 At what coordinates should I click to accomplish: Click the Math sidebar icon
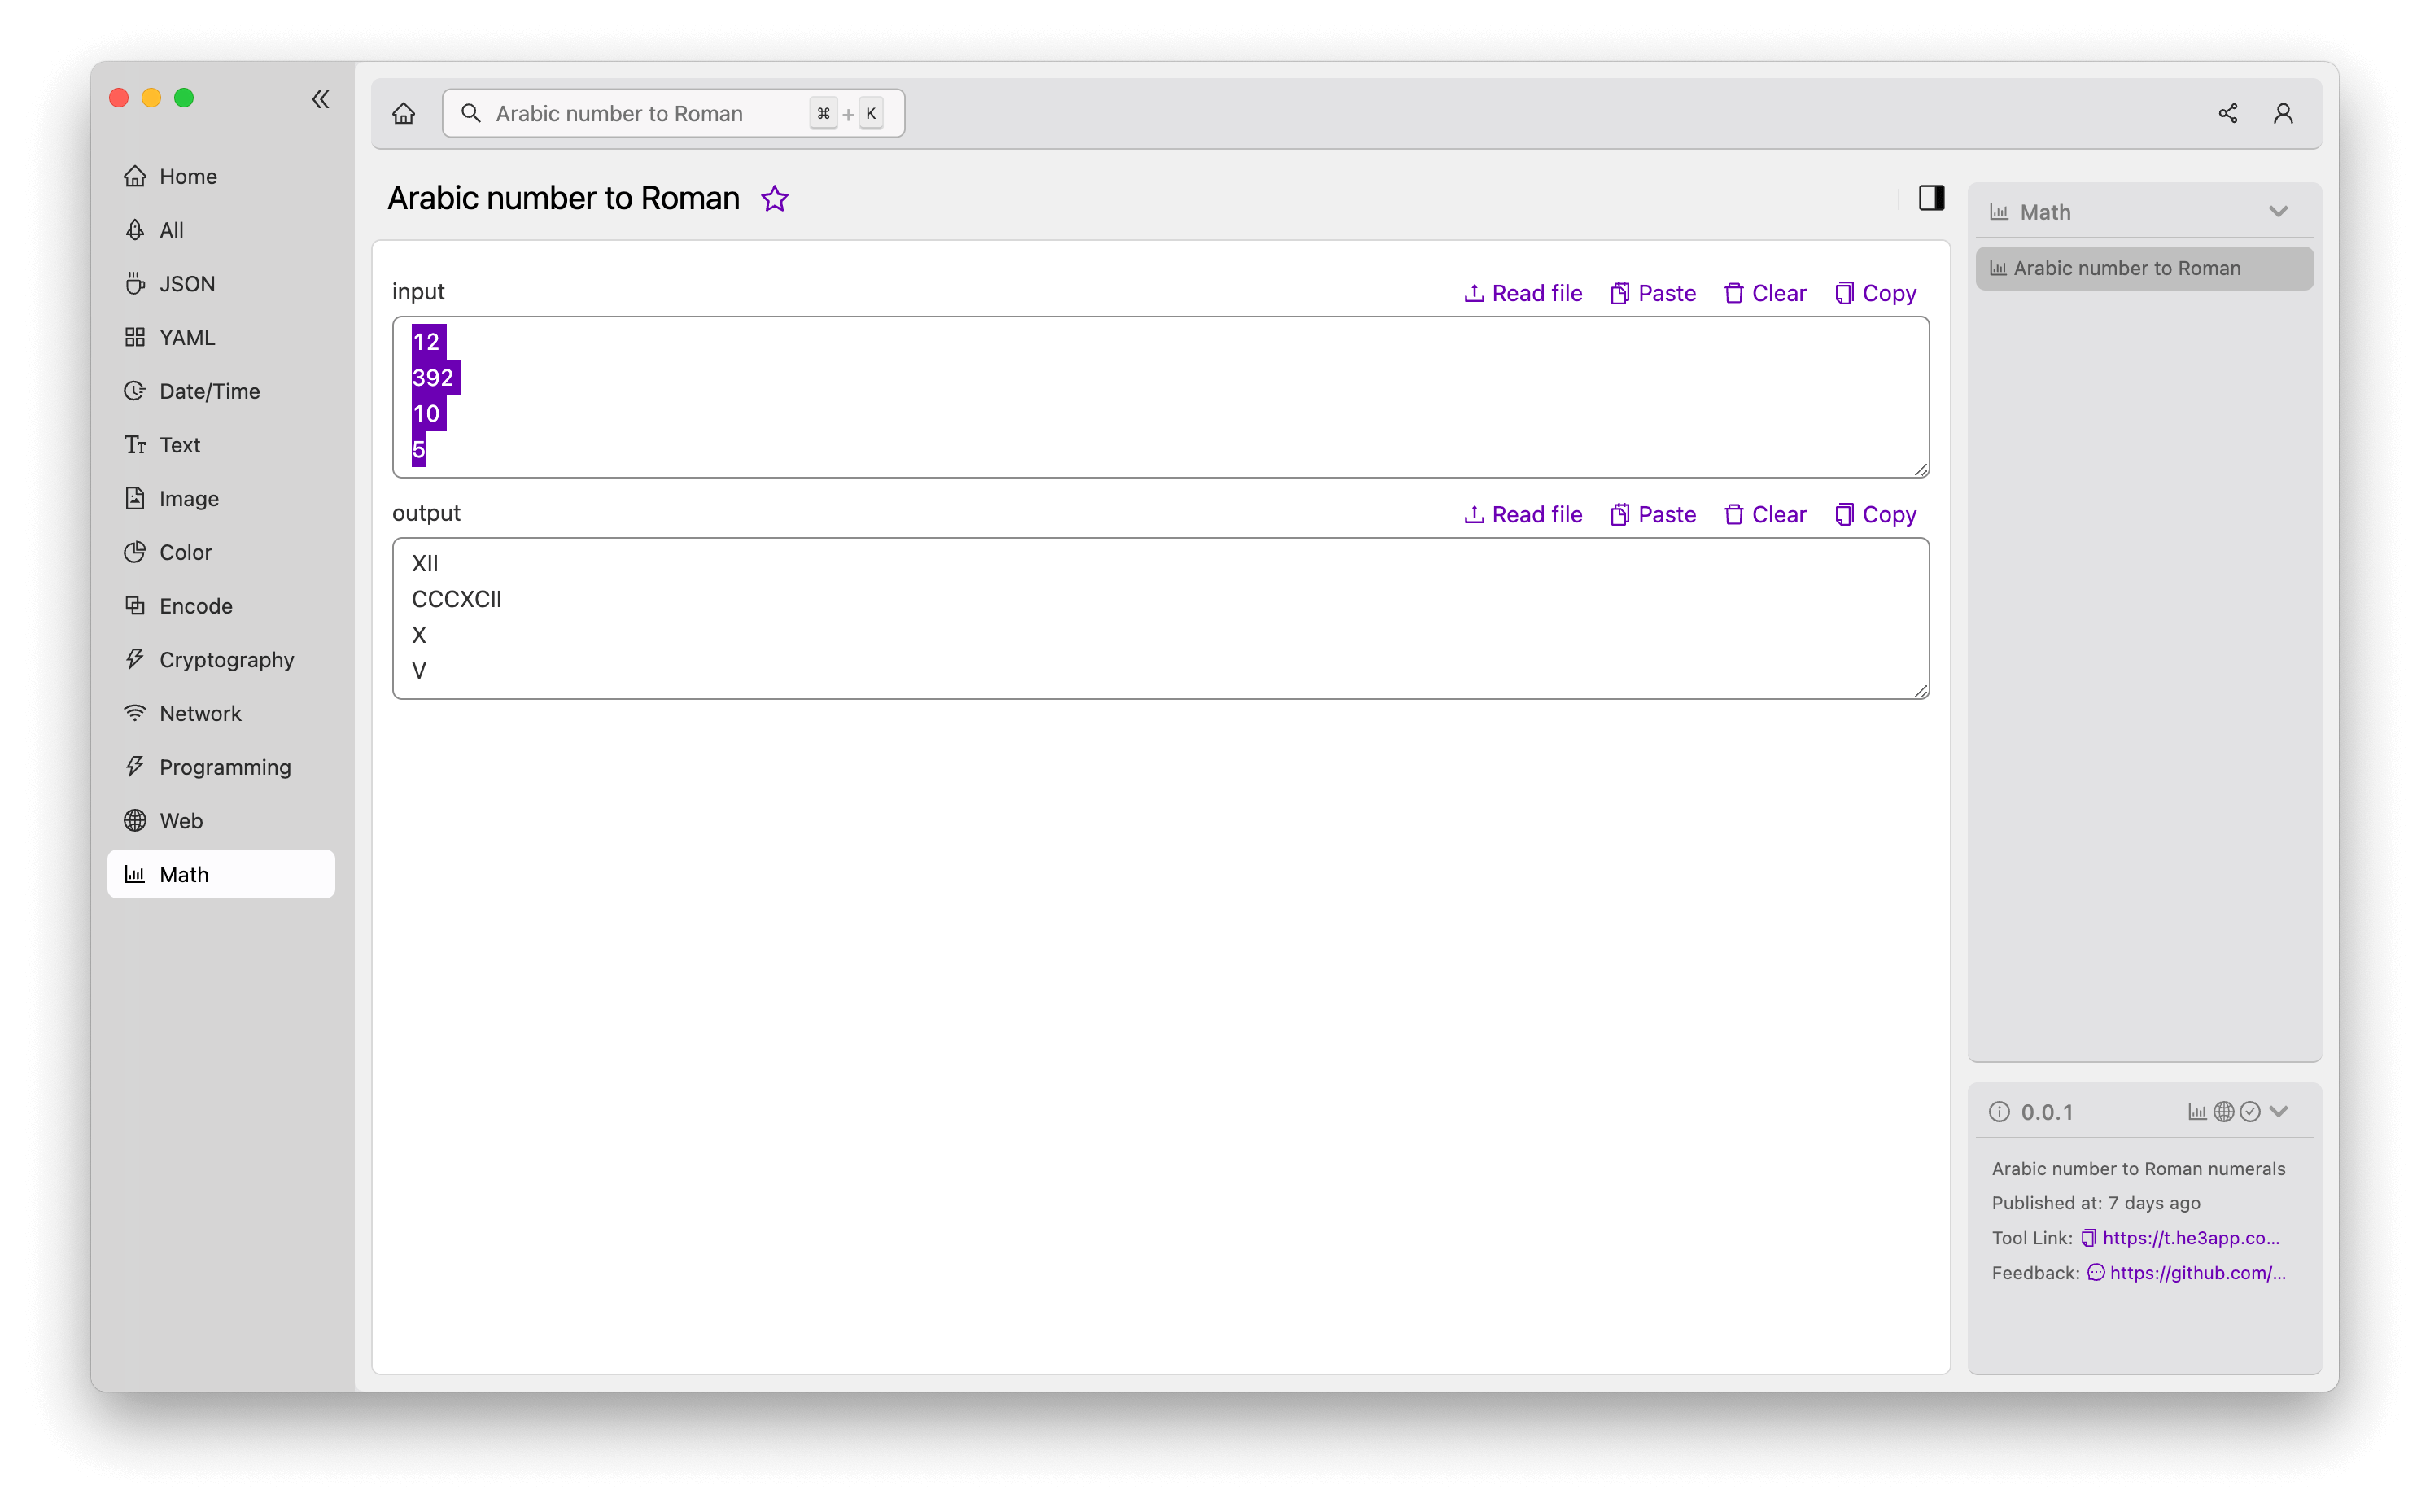tap(134, 872)
